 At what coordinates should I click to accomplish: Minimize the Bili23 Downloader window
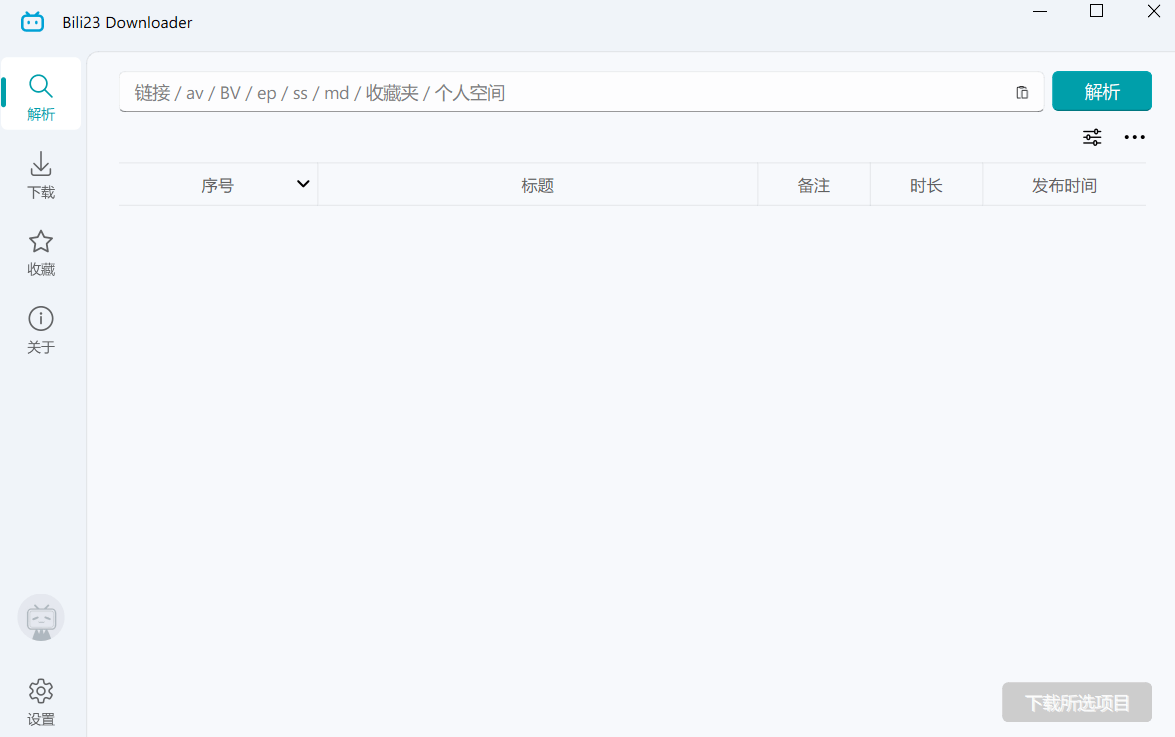[x=1040, y=11]
